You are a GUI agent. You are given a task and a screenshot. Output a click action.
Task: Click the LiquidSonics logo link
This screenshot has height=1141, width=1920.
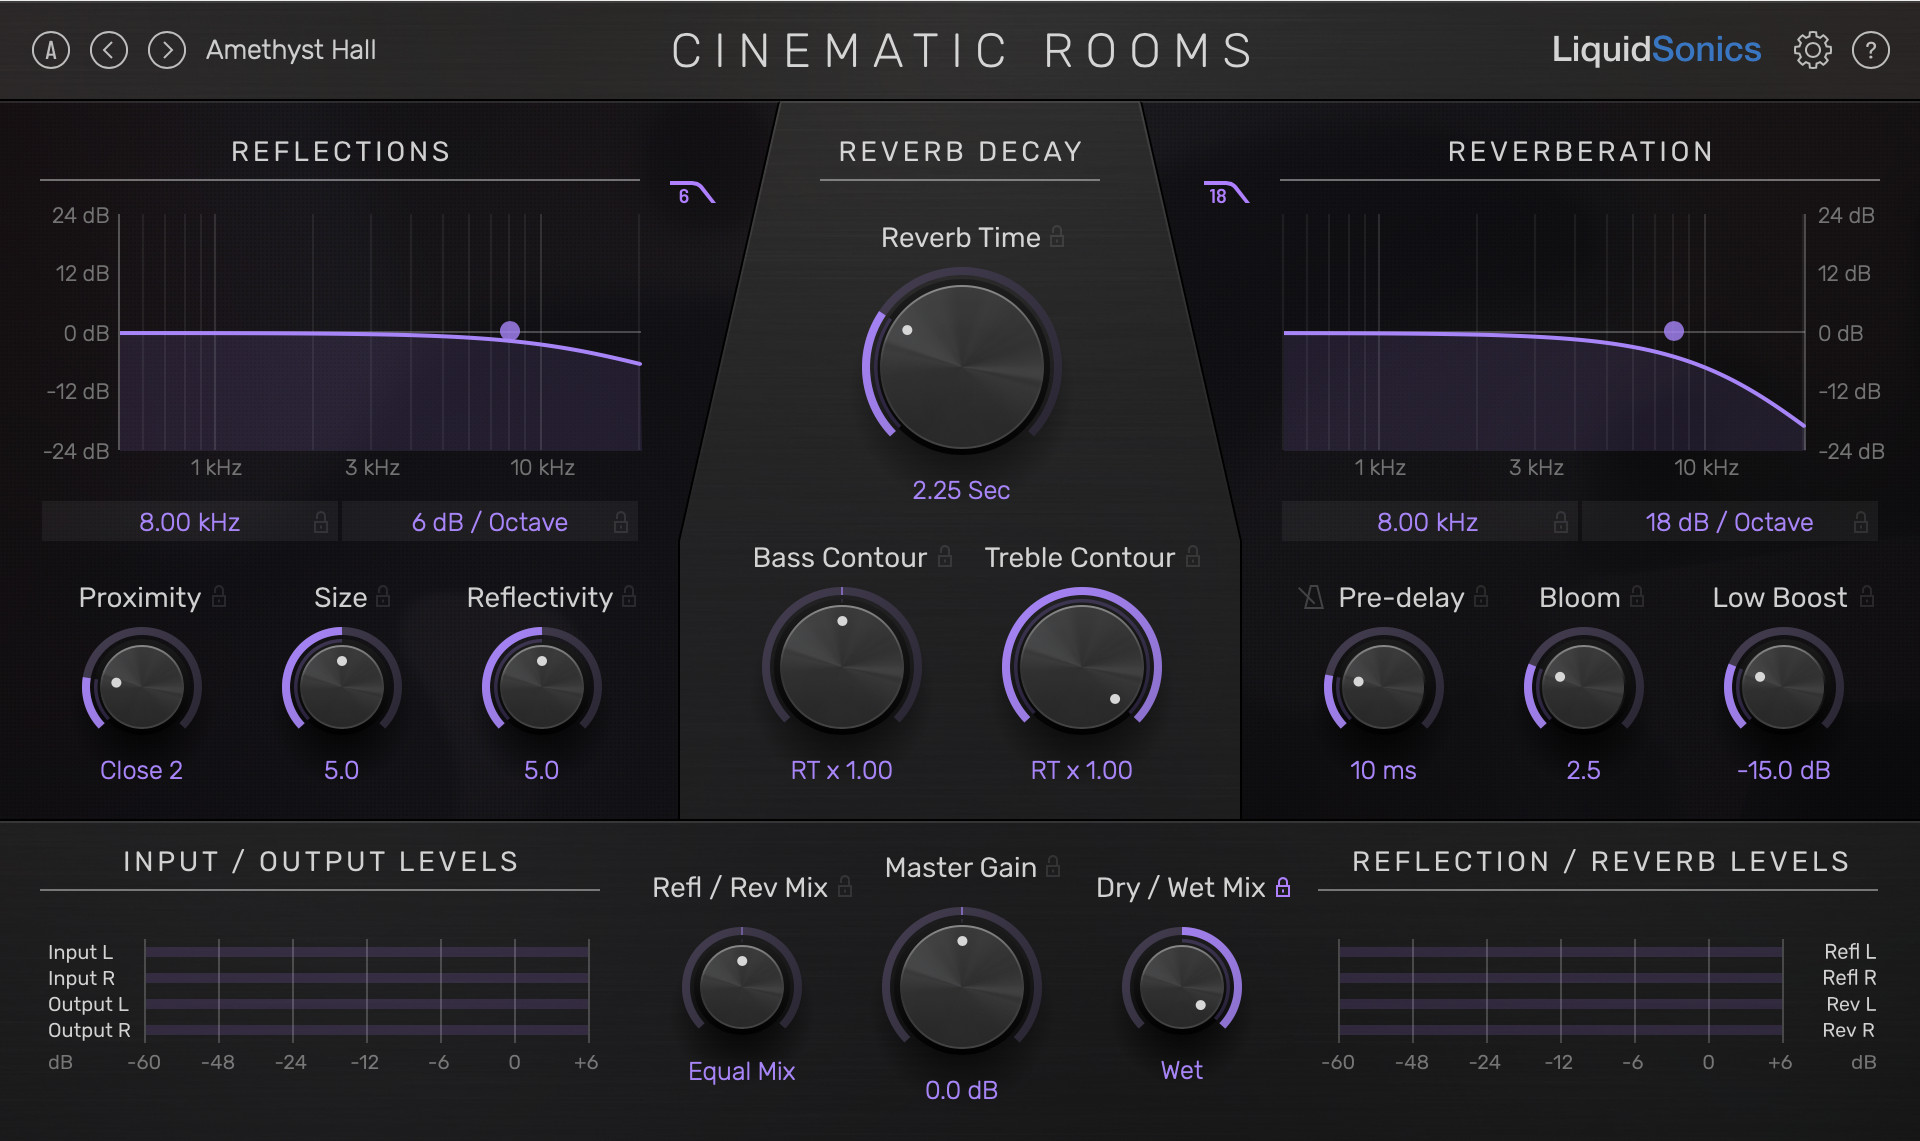(x=1656, y=50)
